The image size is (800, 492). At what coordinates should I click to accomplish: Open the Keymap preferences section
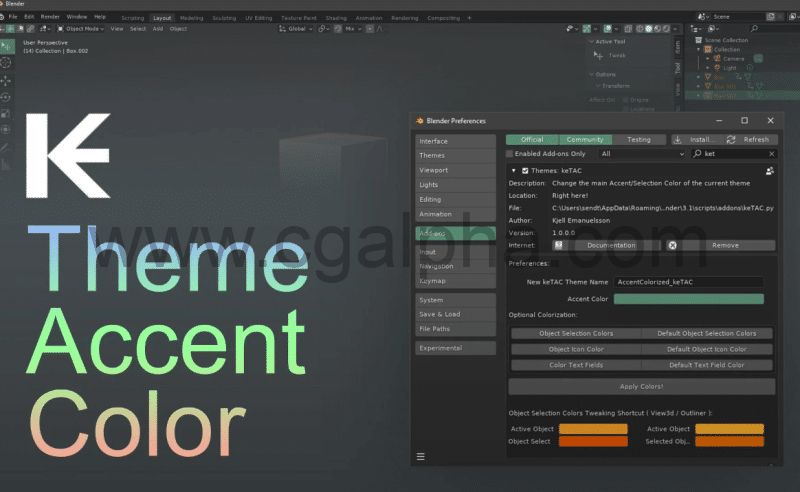pyautogui.click(x=455, y=281)
